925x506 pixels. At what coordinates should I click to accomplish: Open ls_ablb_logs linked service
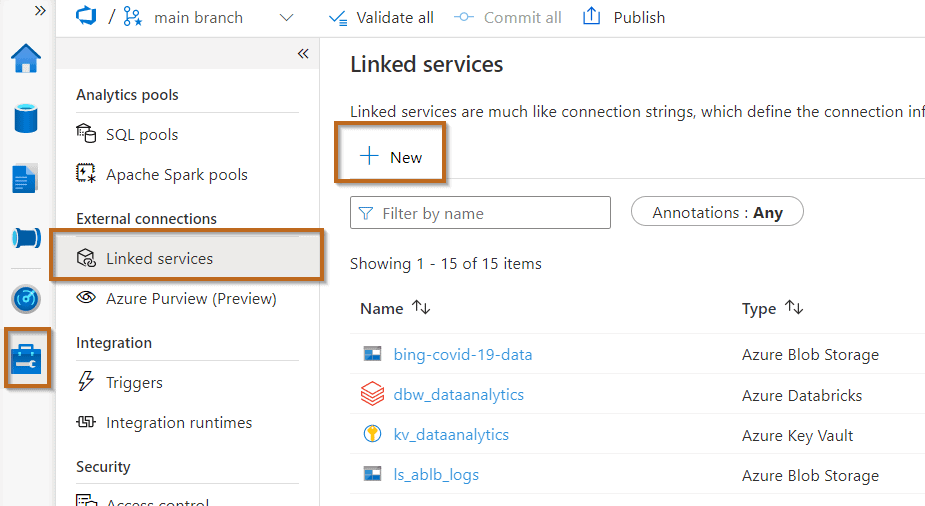[436, 475]
